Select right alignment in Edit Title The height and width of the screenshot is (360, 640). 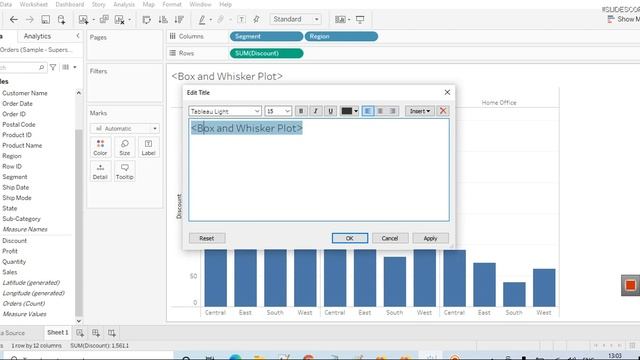(x=393, y=111)
